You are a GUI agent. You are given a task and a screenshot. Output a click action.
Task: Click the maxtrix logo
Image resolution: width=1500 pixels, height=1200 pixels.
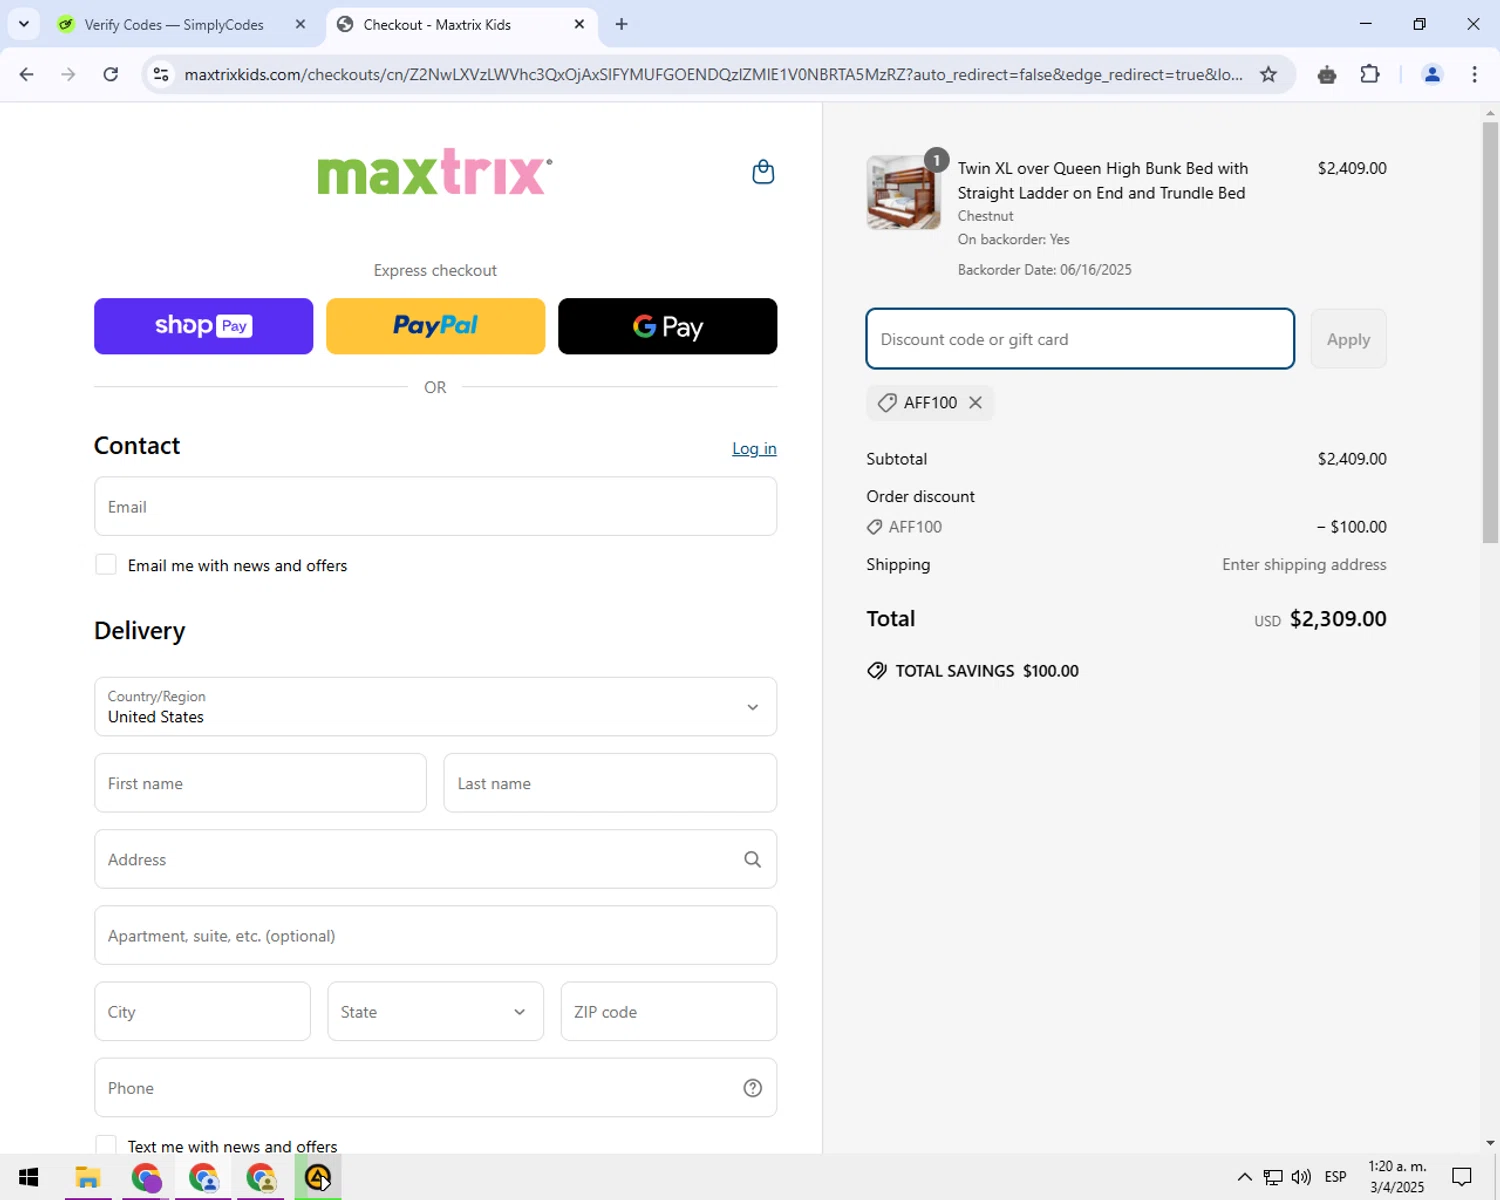pyautogui.click(x=435, y=172)
